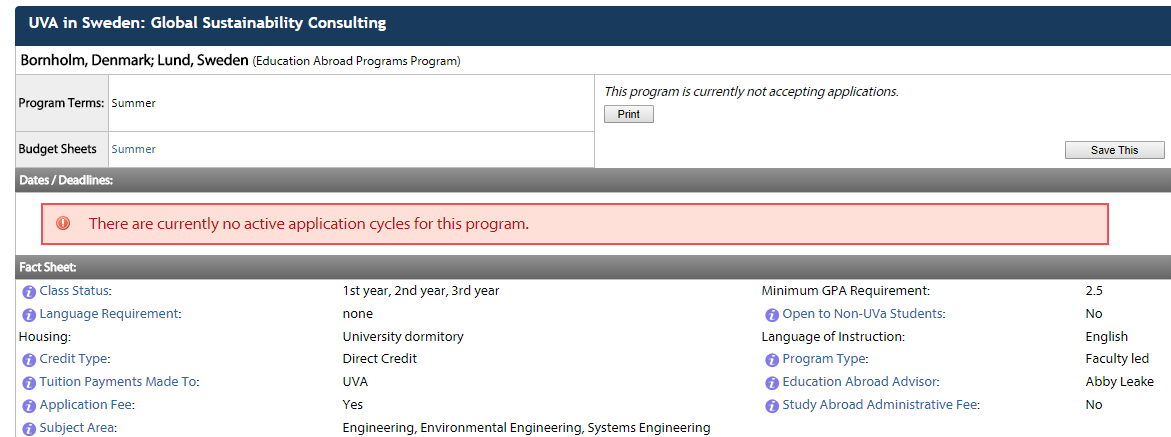Click the Study Abroad Administrative Fee link

[880, 405]
